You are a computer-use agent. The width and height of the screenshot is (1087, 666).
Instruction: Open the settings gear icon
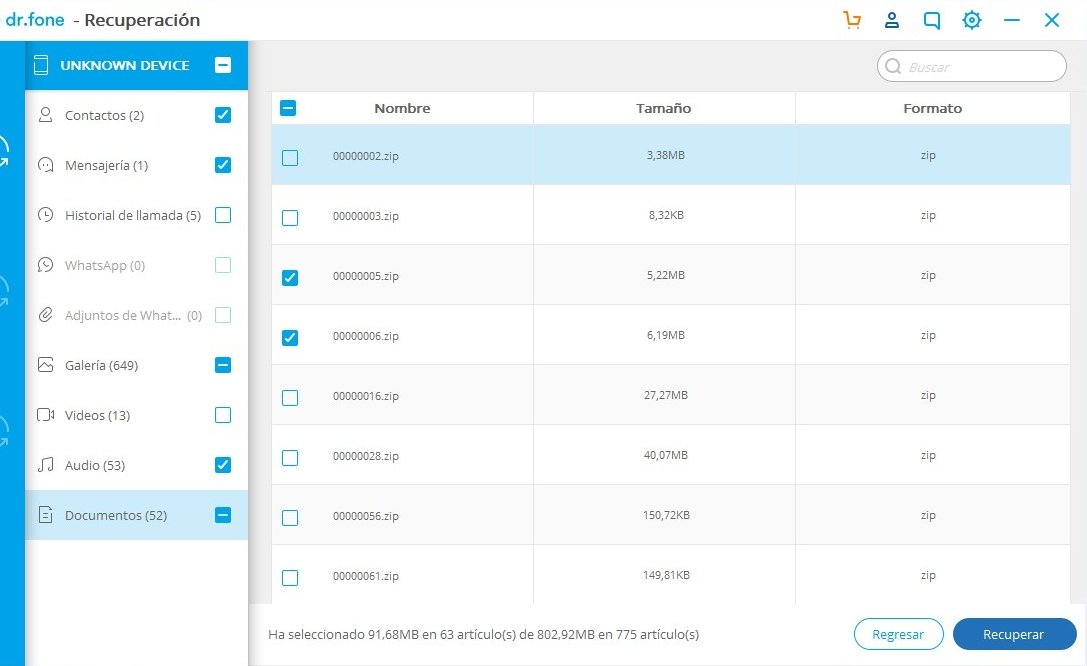tap(972, 20)
